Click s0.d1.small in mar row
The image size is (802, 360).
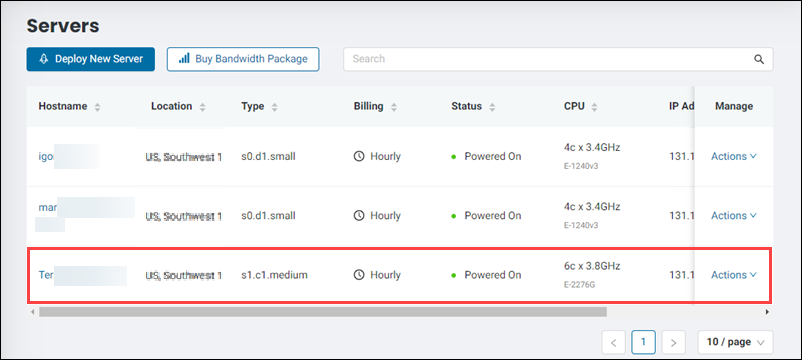[269, 216]
